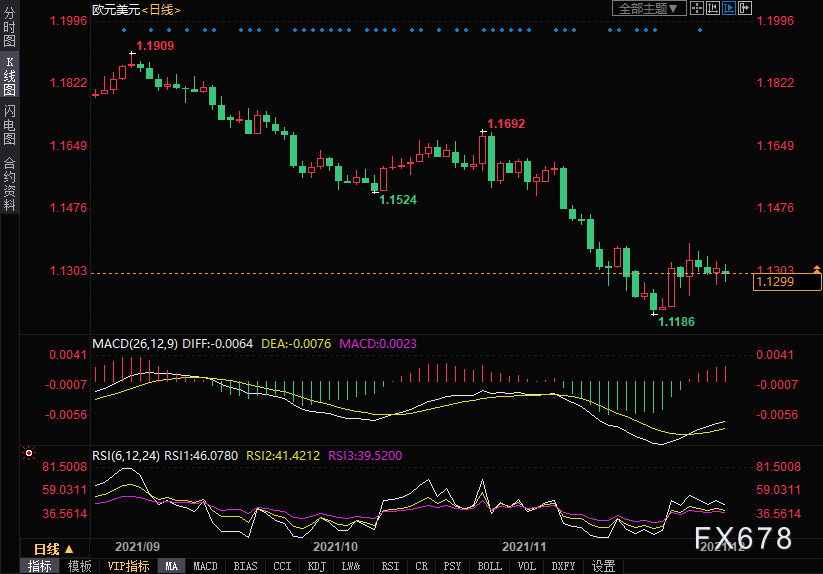This screenshot has width=823, height=574.
Task: Click the chart range measurement icon
Action: tap(713, 8)
